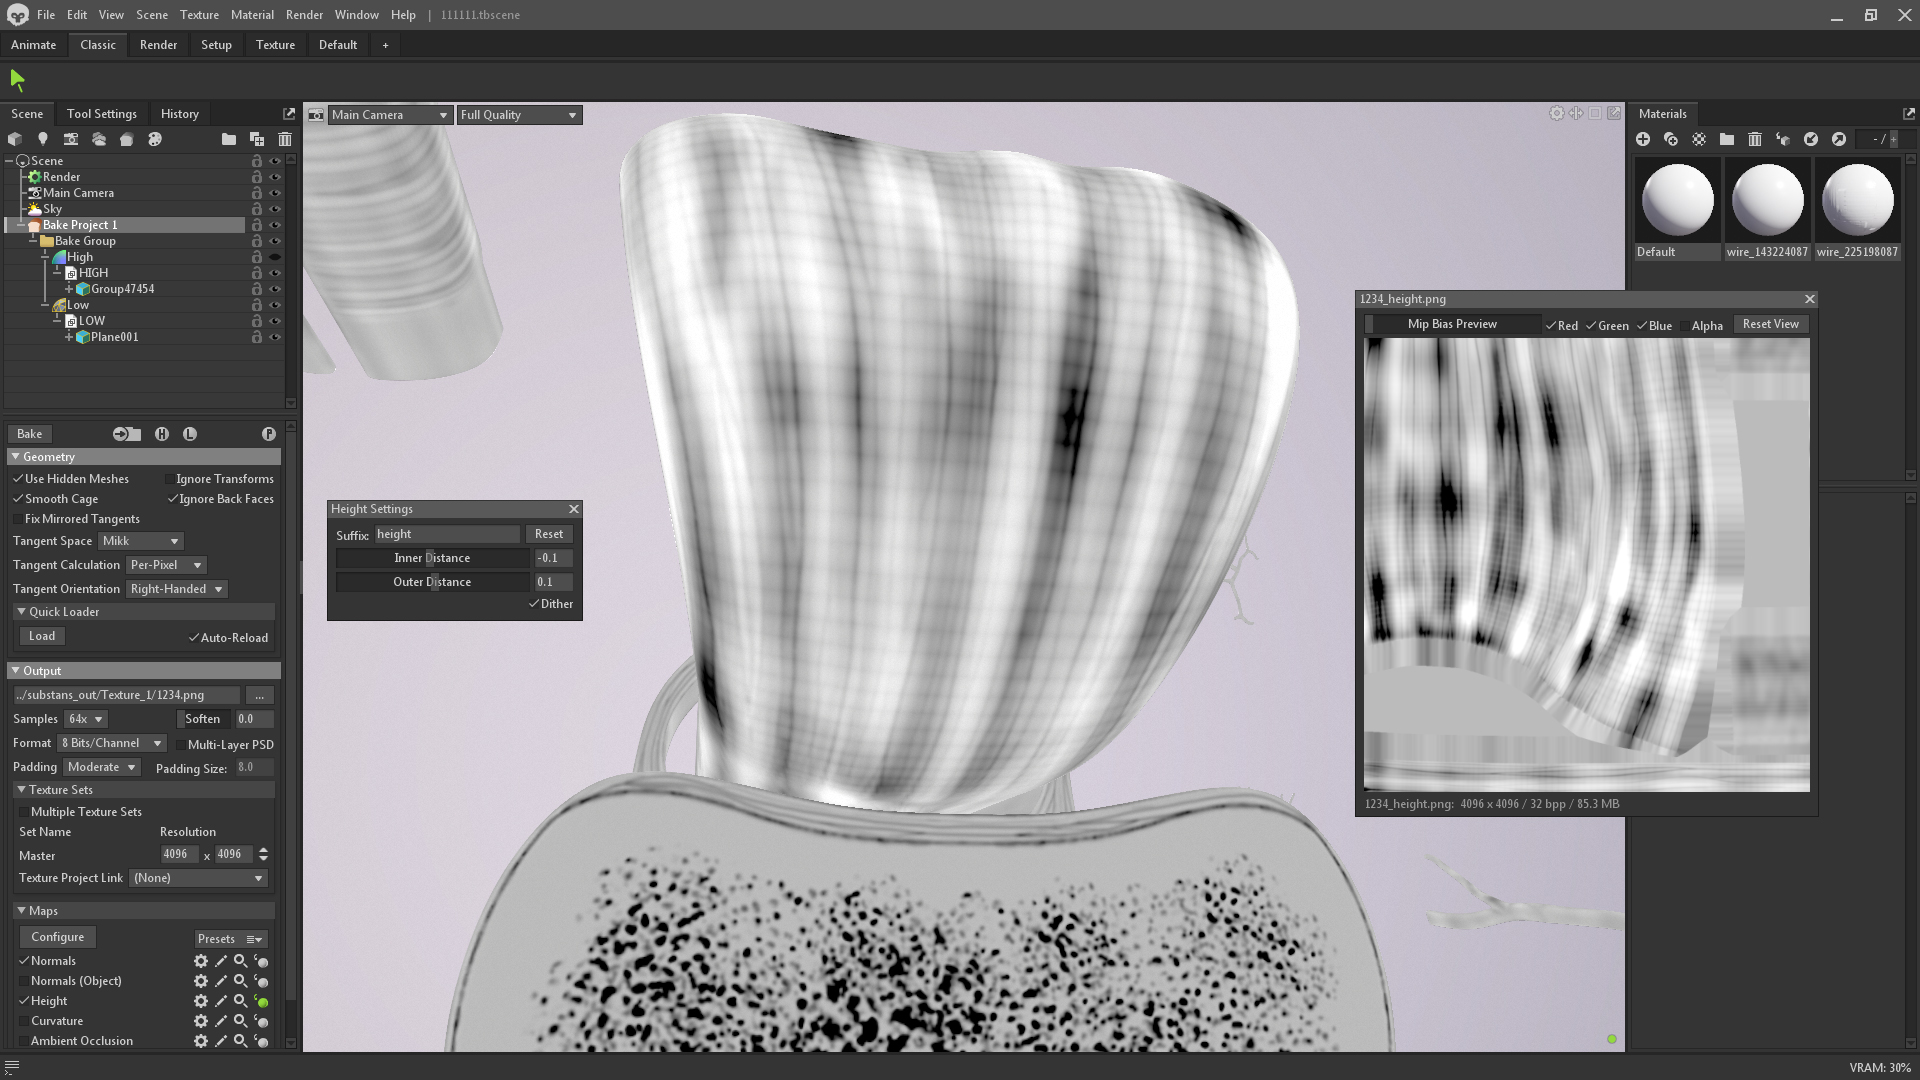
Task: Open the Texture menu in the menu bar
Action: [199, 15]
